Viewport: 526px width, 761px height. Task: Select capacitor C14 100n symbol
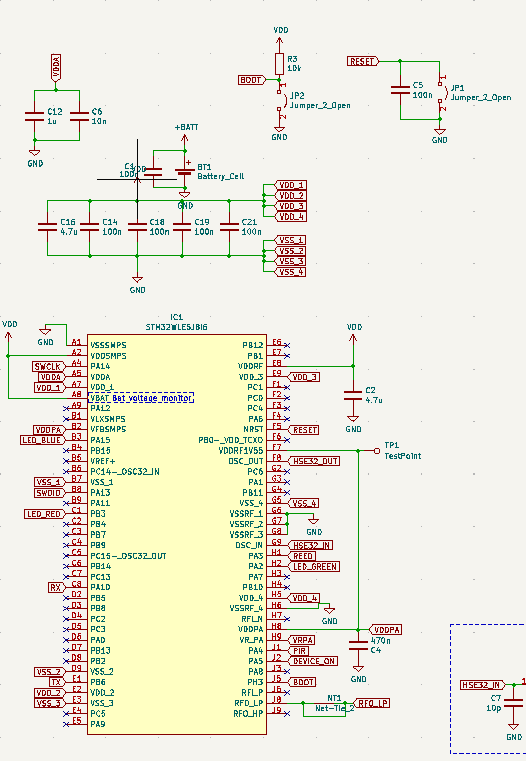90,227
